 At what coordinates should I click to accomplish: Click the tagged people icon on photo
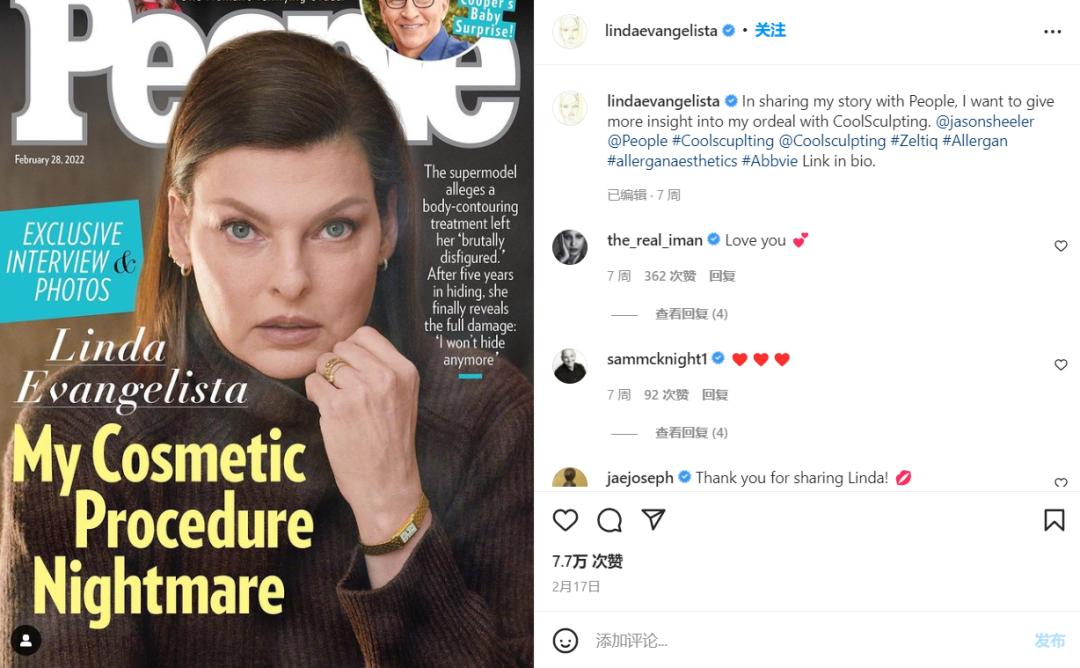[x=26, y=640]
